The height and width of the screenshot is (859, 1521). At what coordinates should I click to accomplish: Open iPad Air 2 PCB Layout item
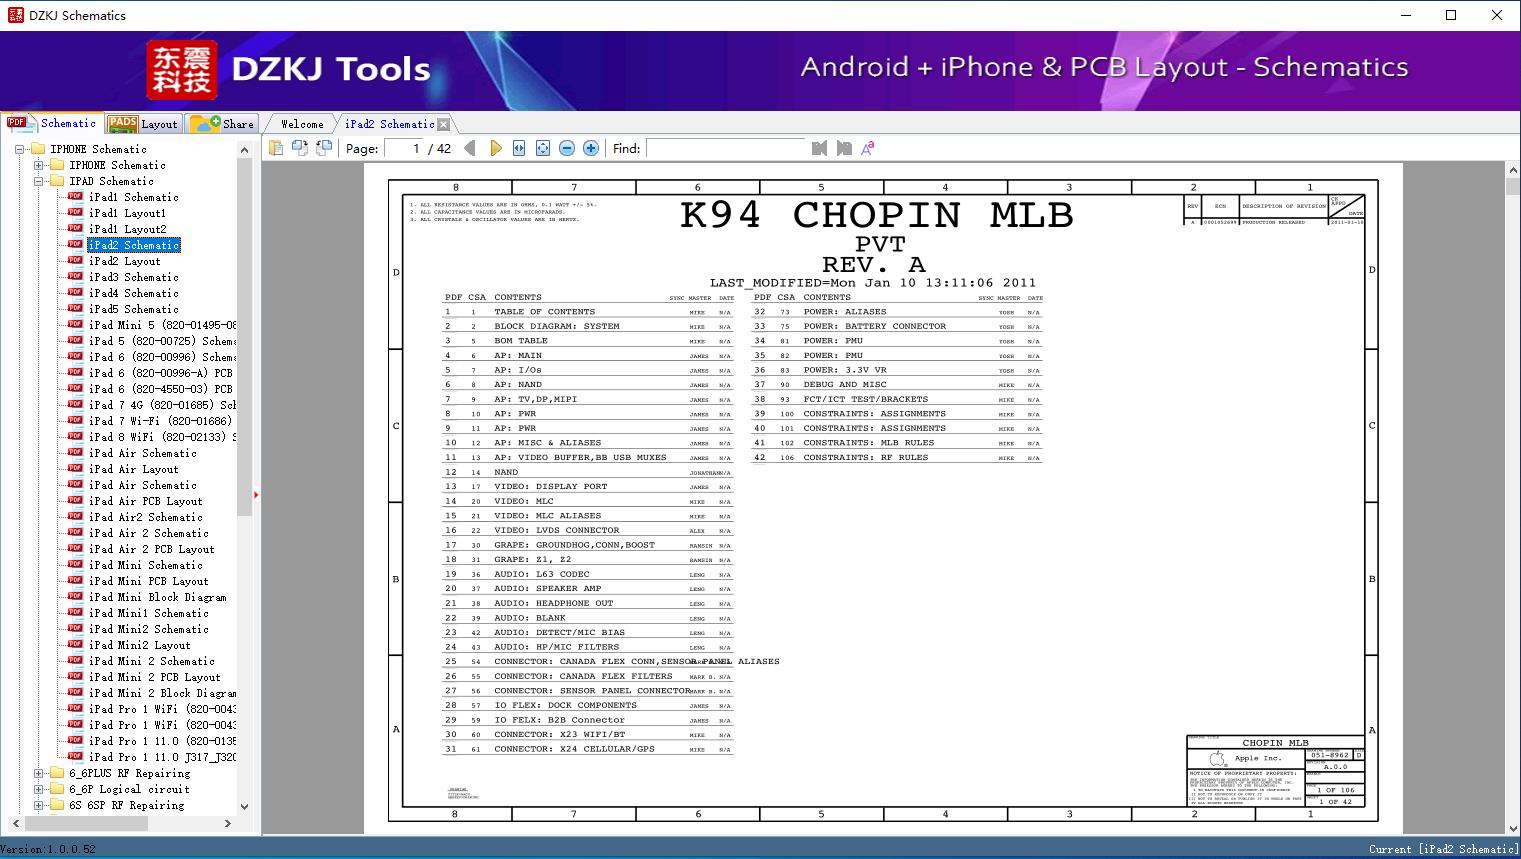(151, 549)
